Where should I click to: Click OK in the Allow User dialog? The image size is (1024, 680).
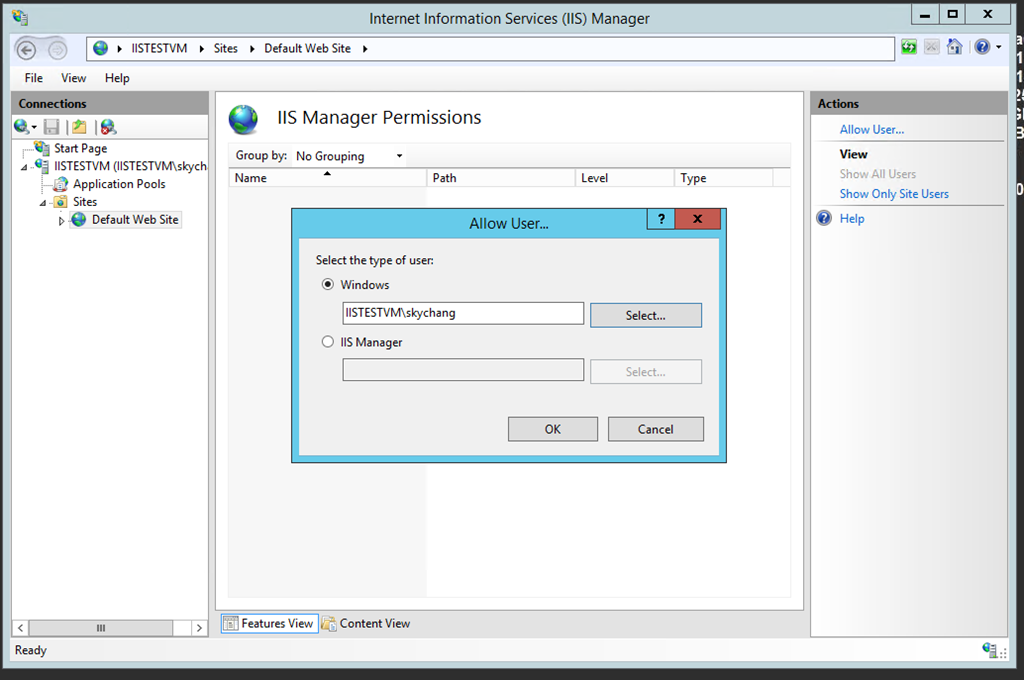tap(552, 429)
